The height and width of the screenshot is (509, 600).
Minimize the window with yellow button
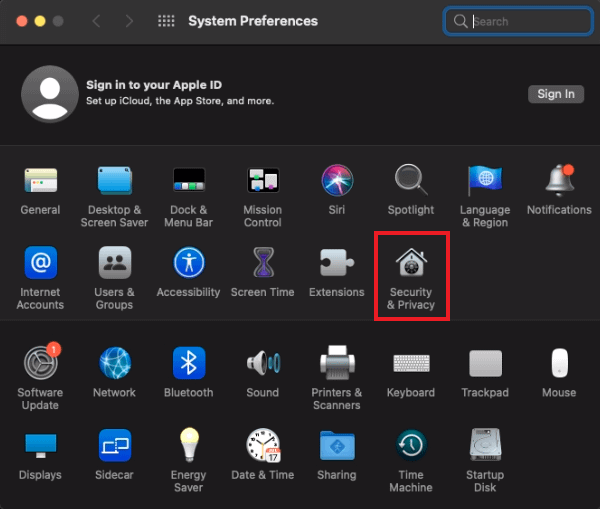40,21
